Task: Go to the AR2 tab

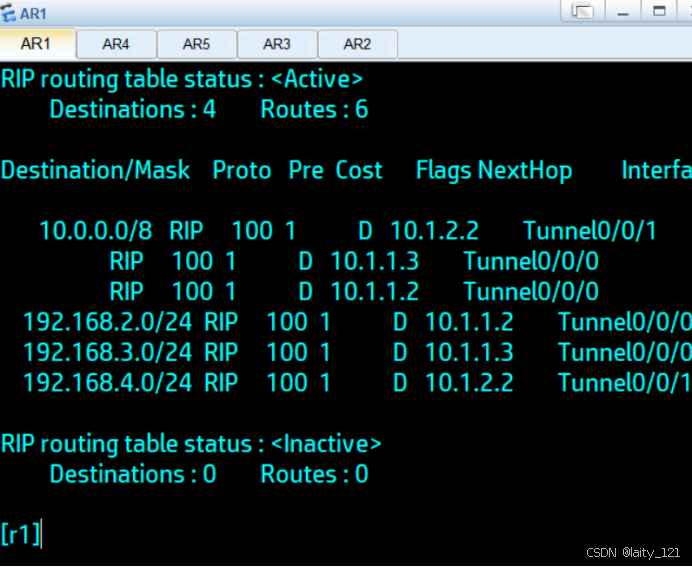Action: (x=357, y=44)
